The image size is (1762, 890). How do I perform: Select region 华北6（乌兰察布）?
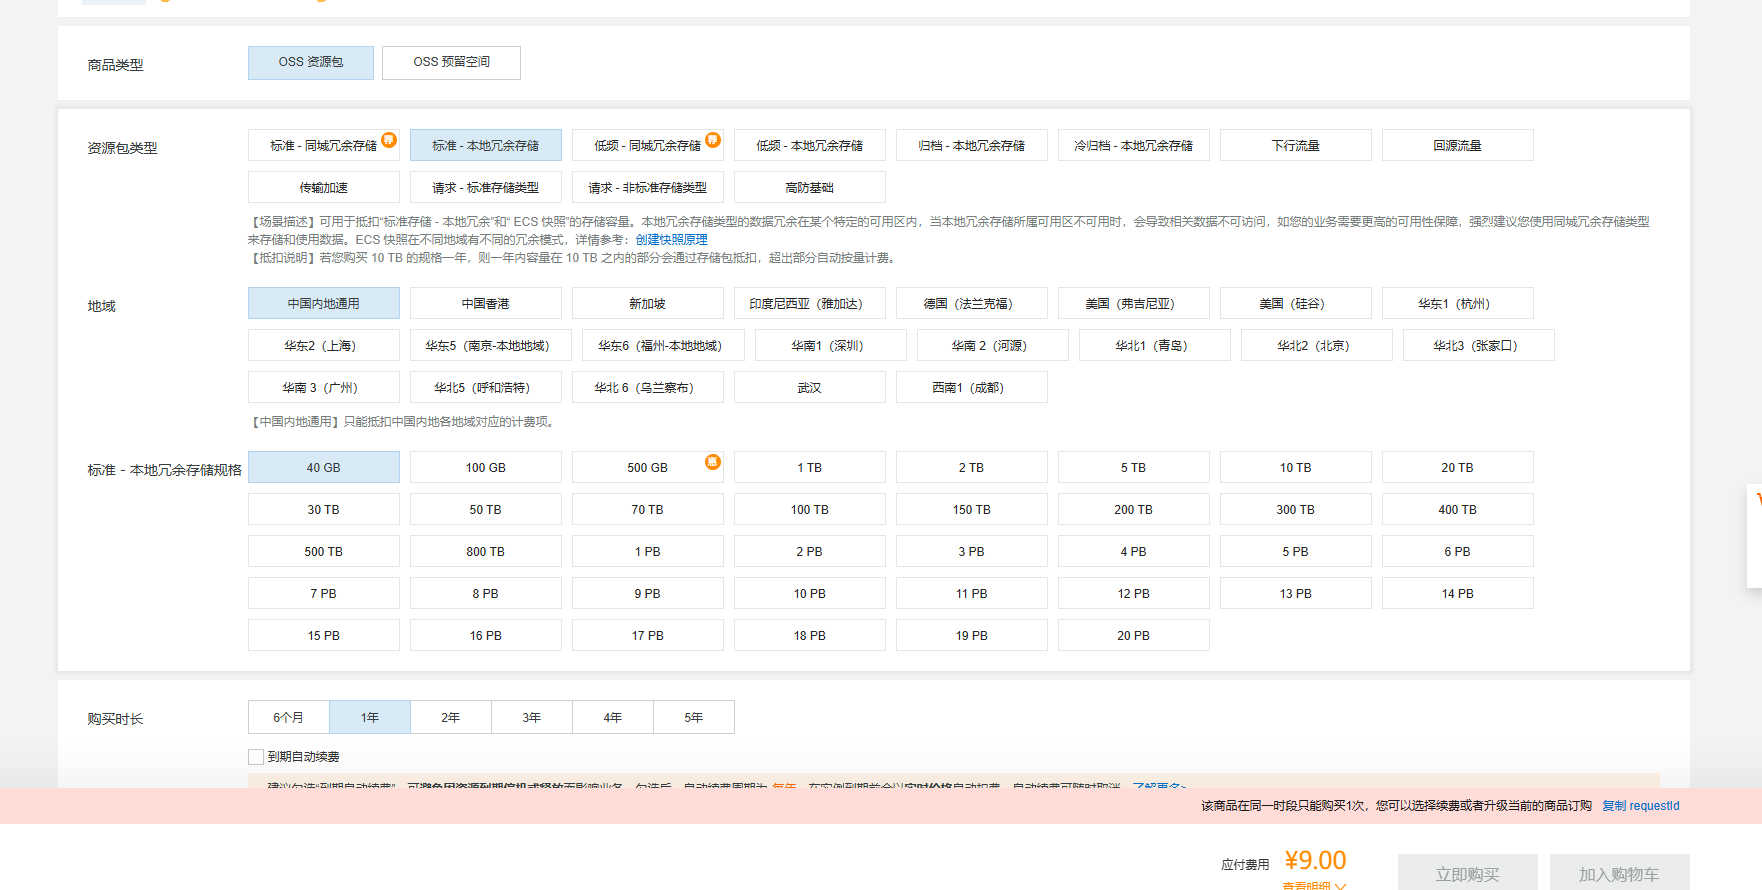coord(648,388)
